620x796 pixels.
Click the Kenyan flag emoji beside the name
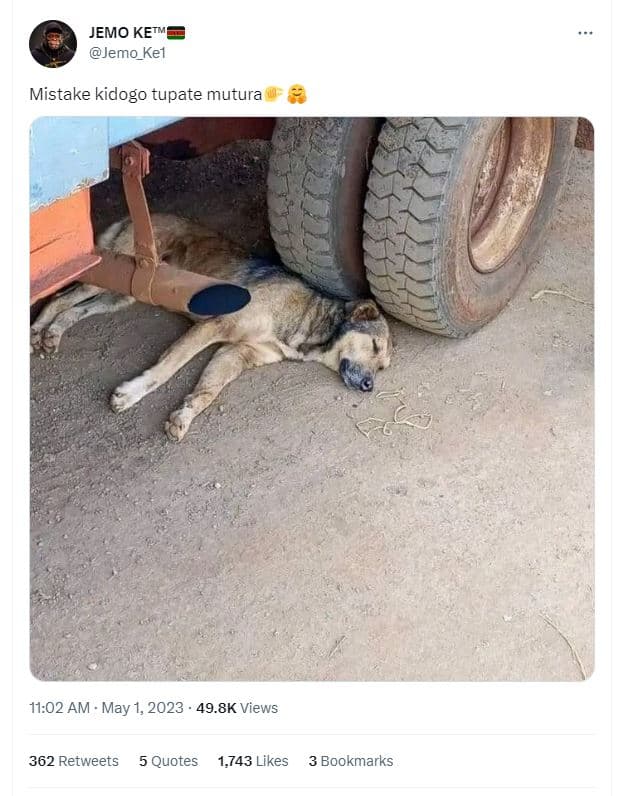click(176, 33)
